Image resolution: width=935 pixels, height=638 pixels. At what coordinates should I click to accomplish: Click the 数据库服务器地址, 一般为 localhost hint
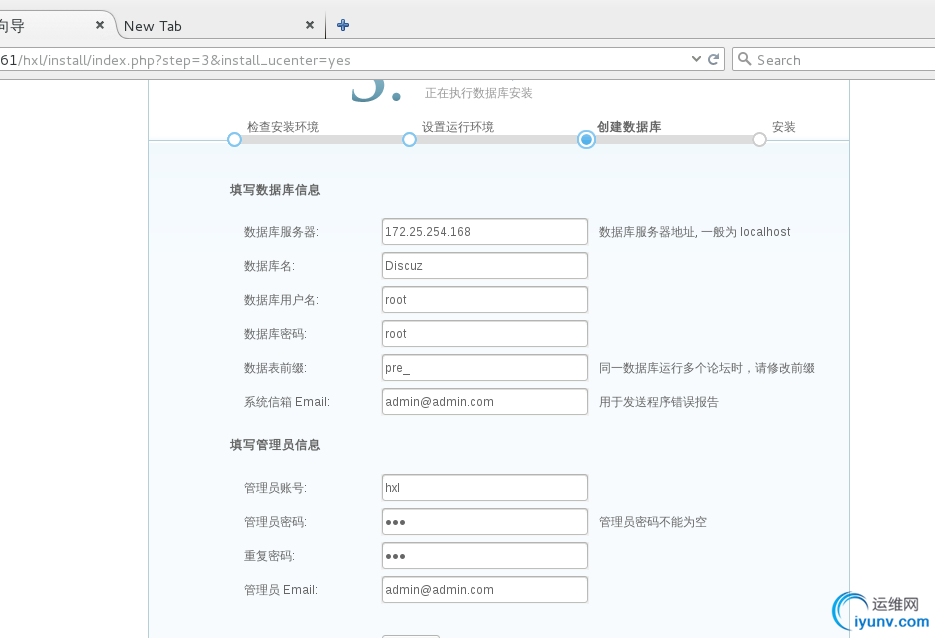point(695,232)
